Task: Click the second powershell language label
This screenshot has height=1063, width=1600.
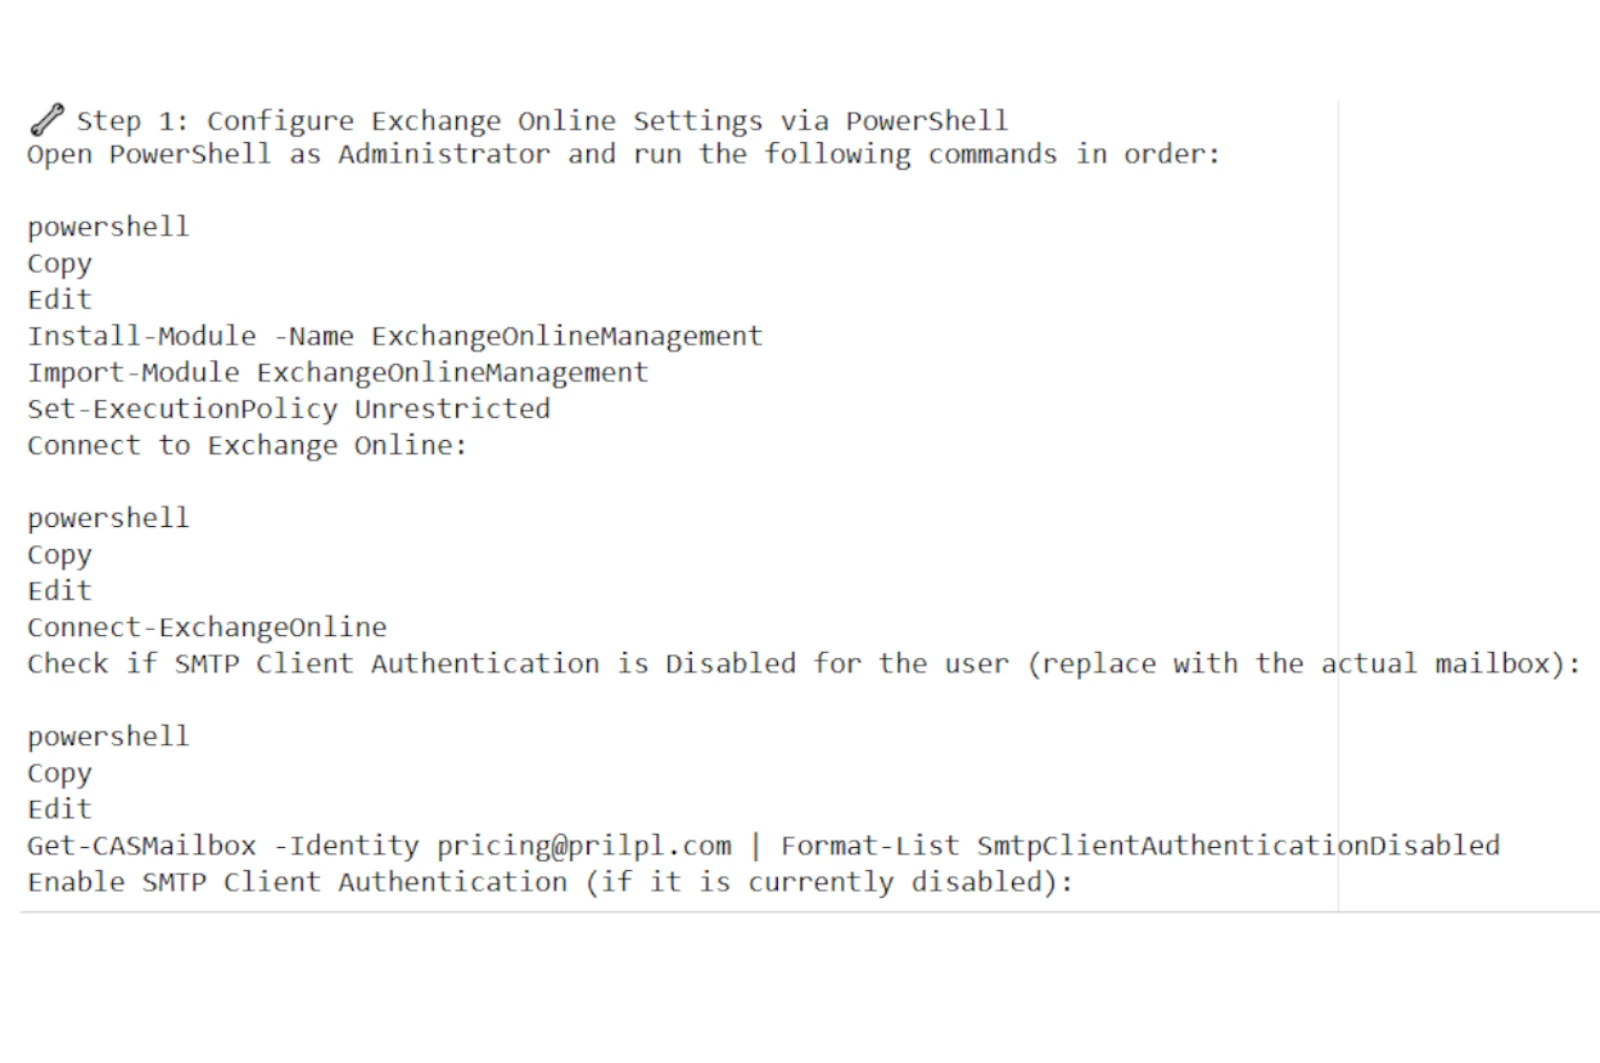Action: pyautogui.click(x=108, y=518)
